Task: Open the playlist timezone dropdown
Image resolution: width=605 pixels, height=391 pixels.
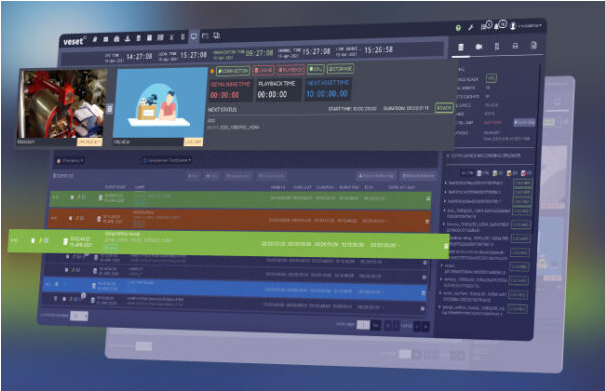Action: point(167,160)
